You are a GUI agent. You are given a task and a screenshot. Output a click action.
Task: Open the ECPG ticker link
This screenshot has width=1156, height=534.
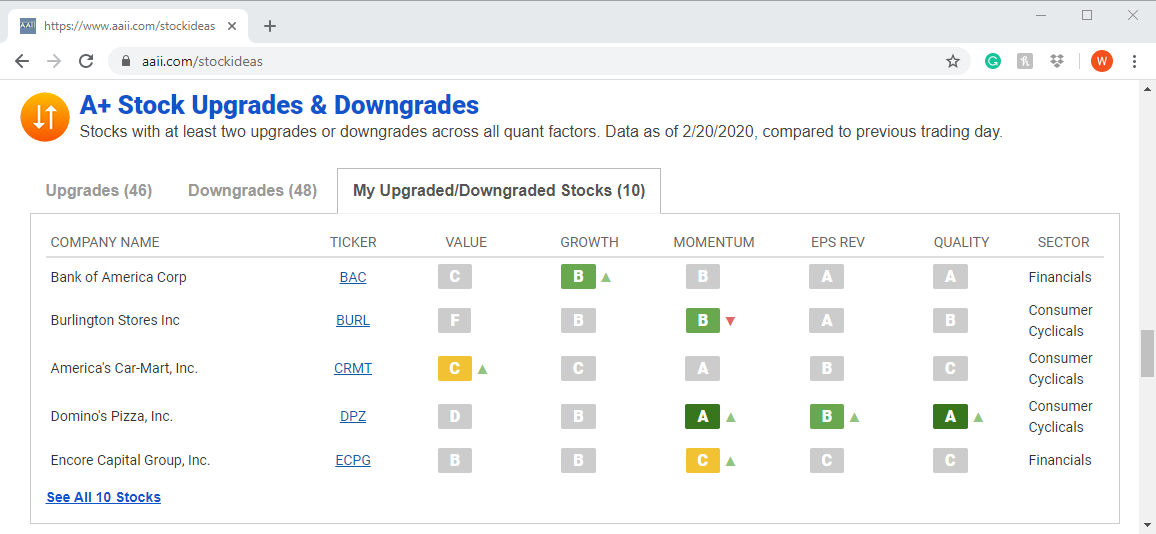pos(353,460)
